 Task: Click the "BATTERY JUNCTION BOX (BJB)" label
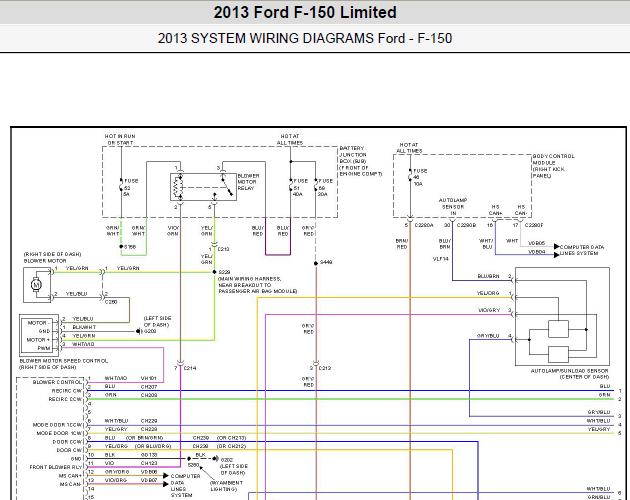[353, 155]
